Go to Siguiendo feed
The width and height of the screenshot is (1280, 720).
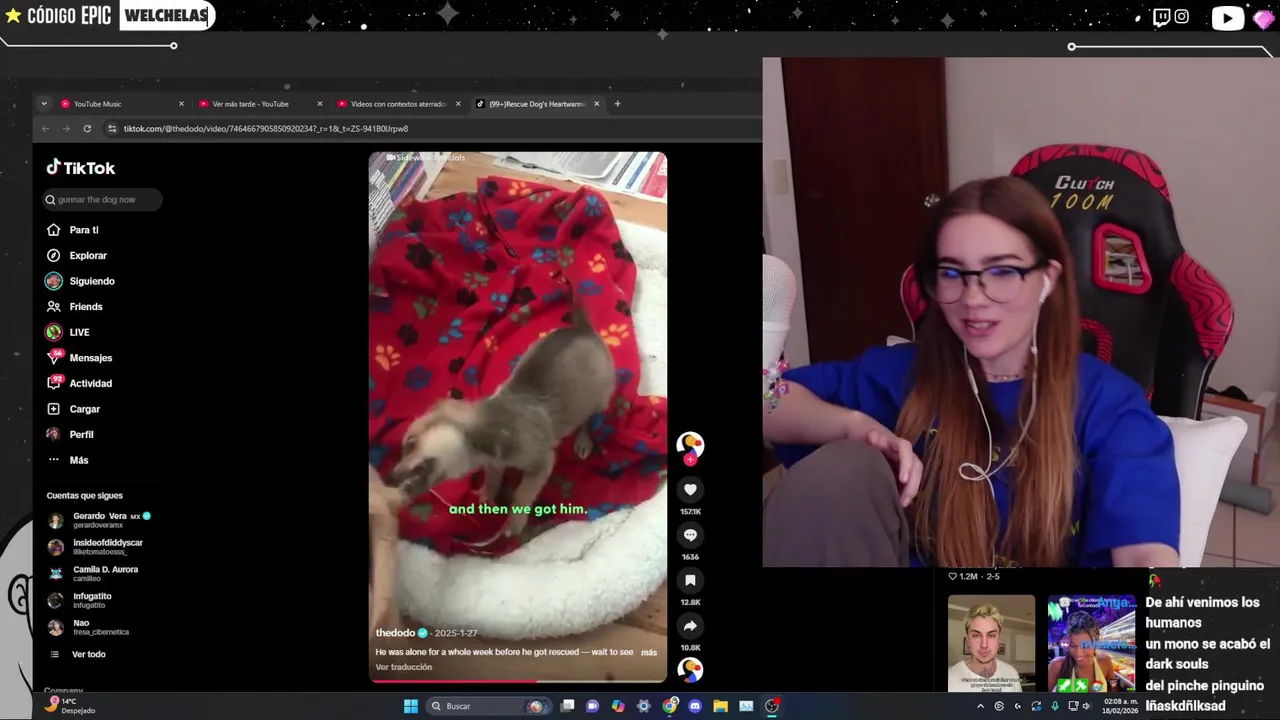80,281
